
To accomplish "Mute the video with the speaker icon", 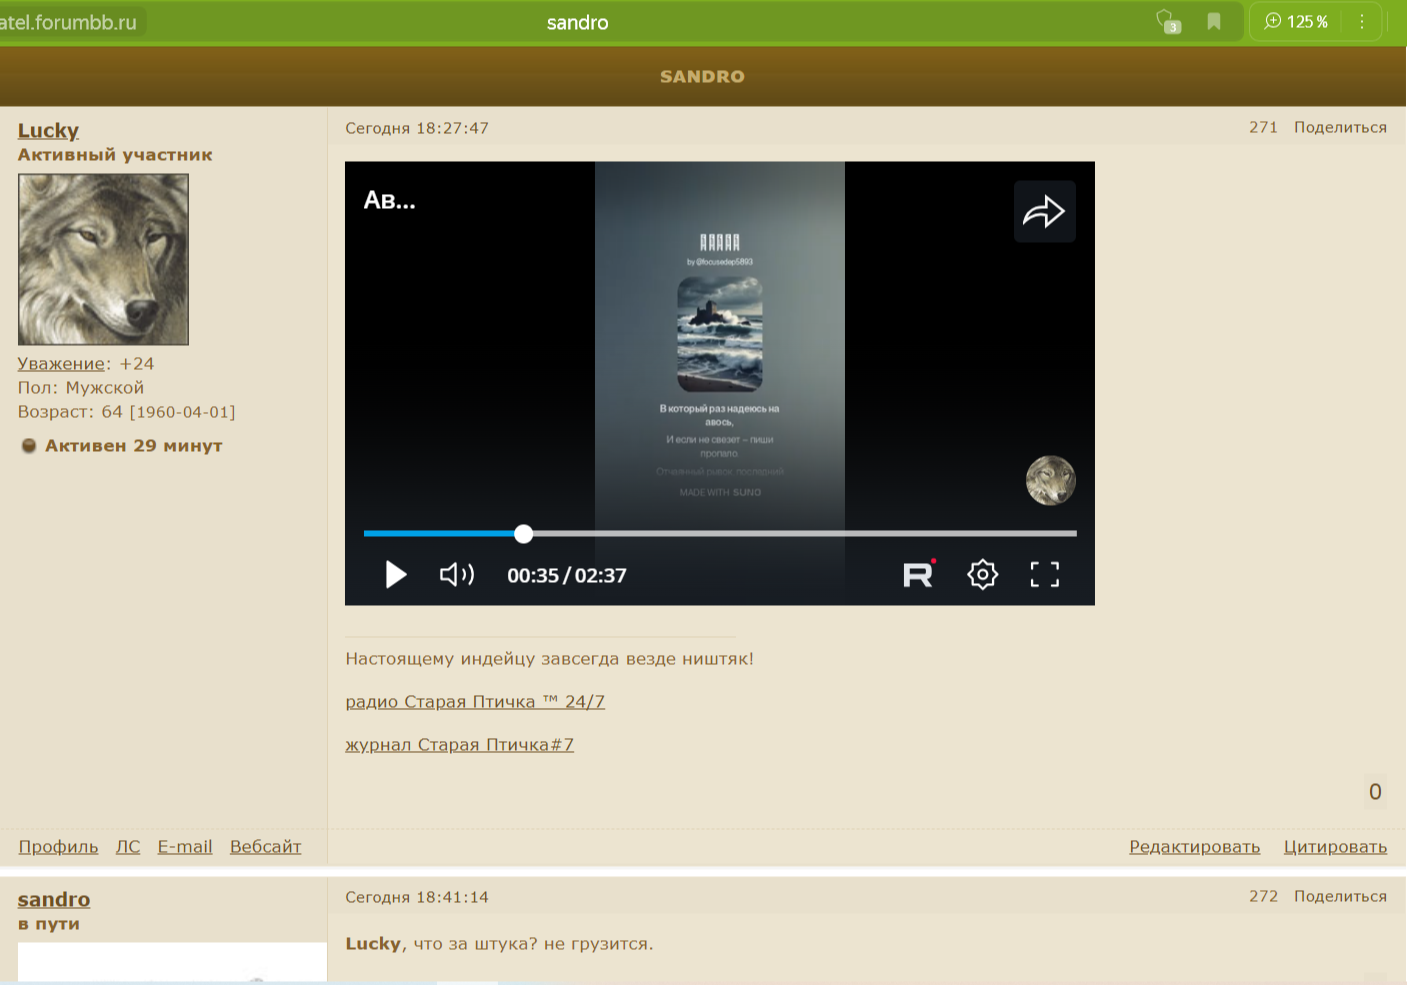I will click(457, 574).
